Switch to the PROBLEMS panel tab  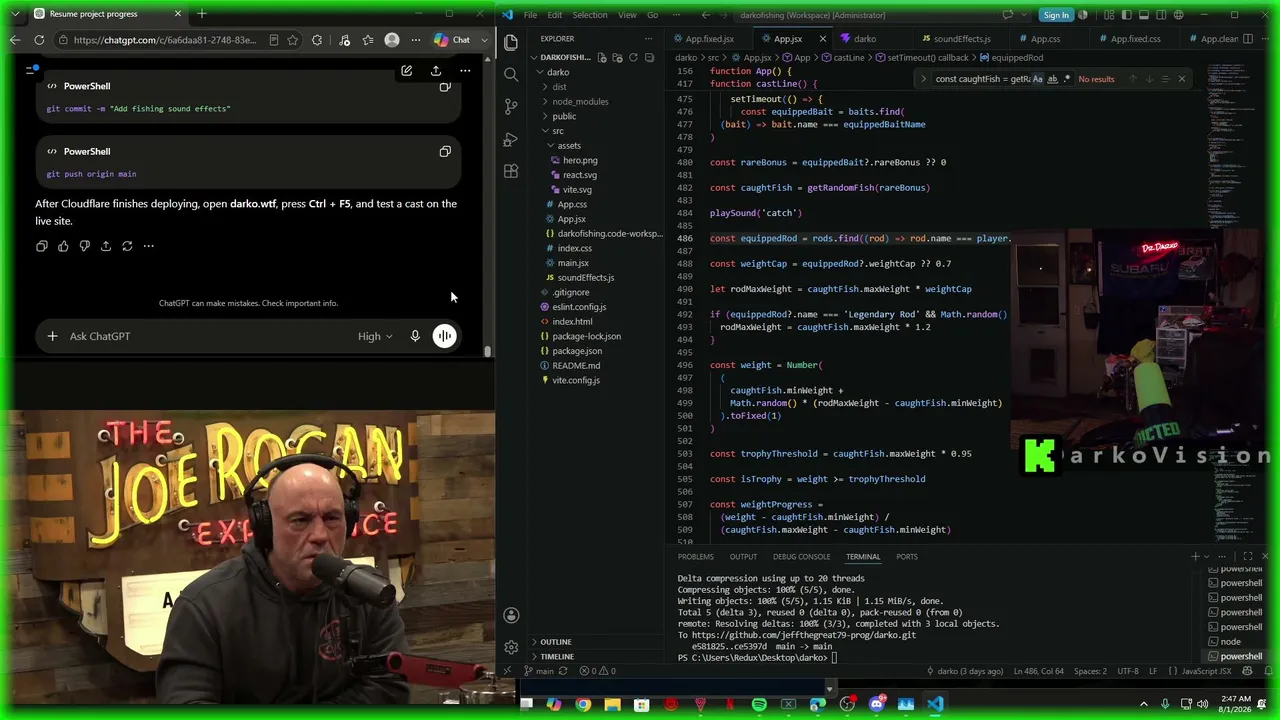[x=695, y=556]
